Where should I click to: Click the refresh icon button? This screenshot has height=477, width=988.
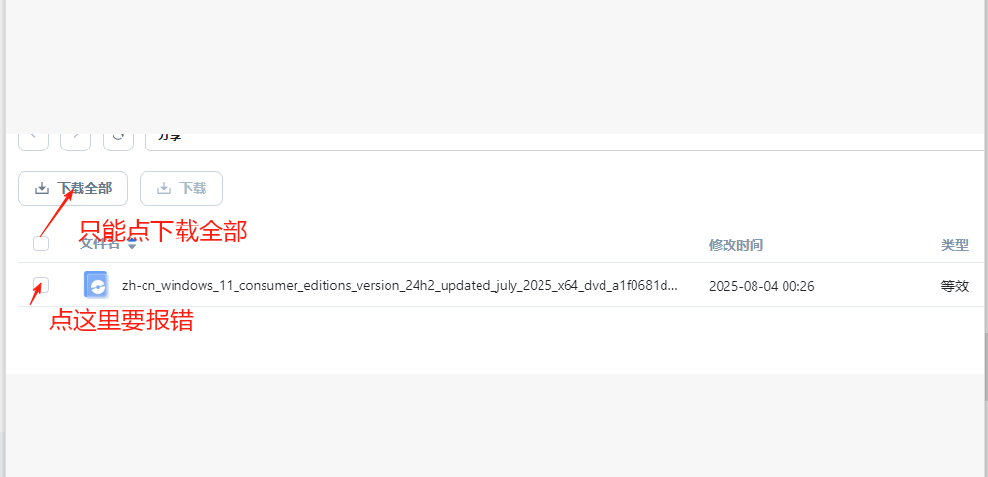(118, 141)
